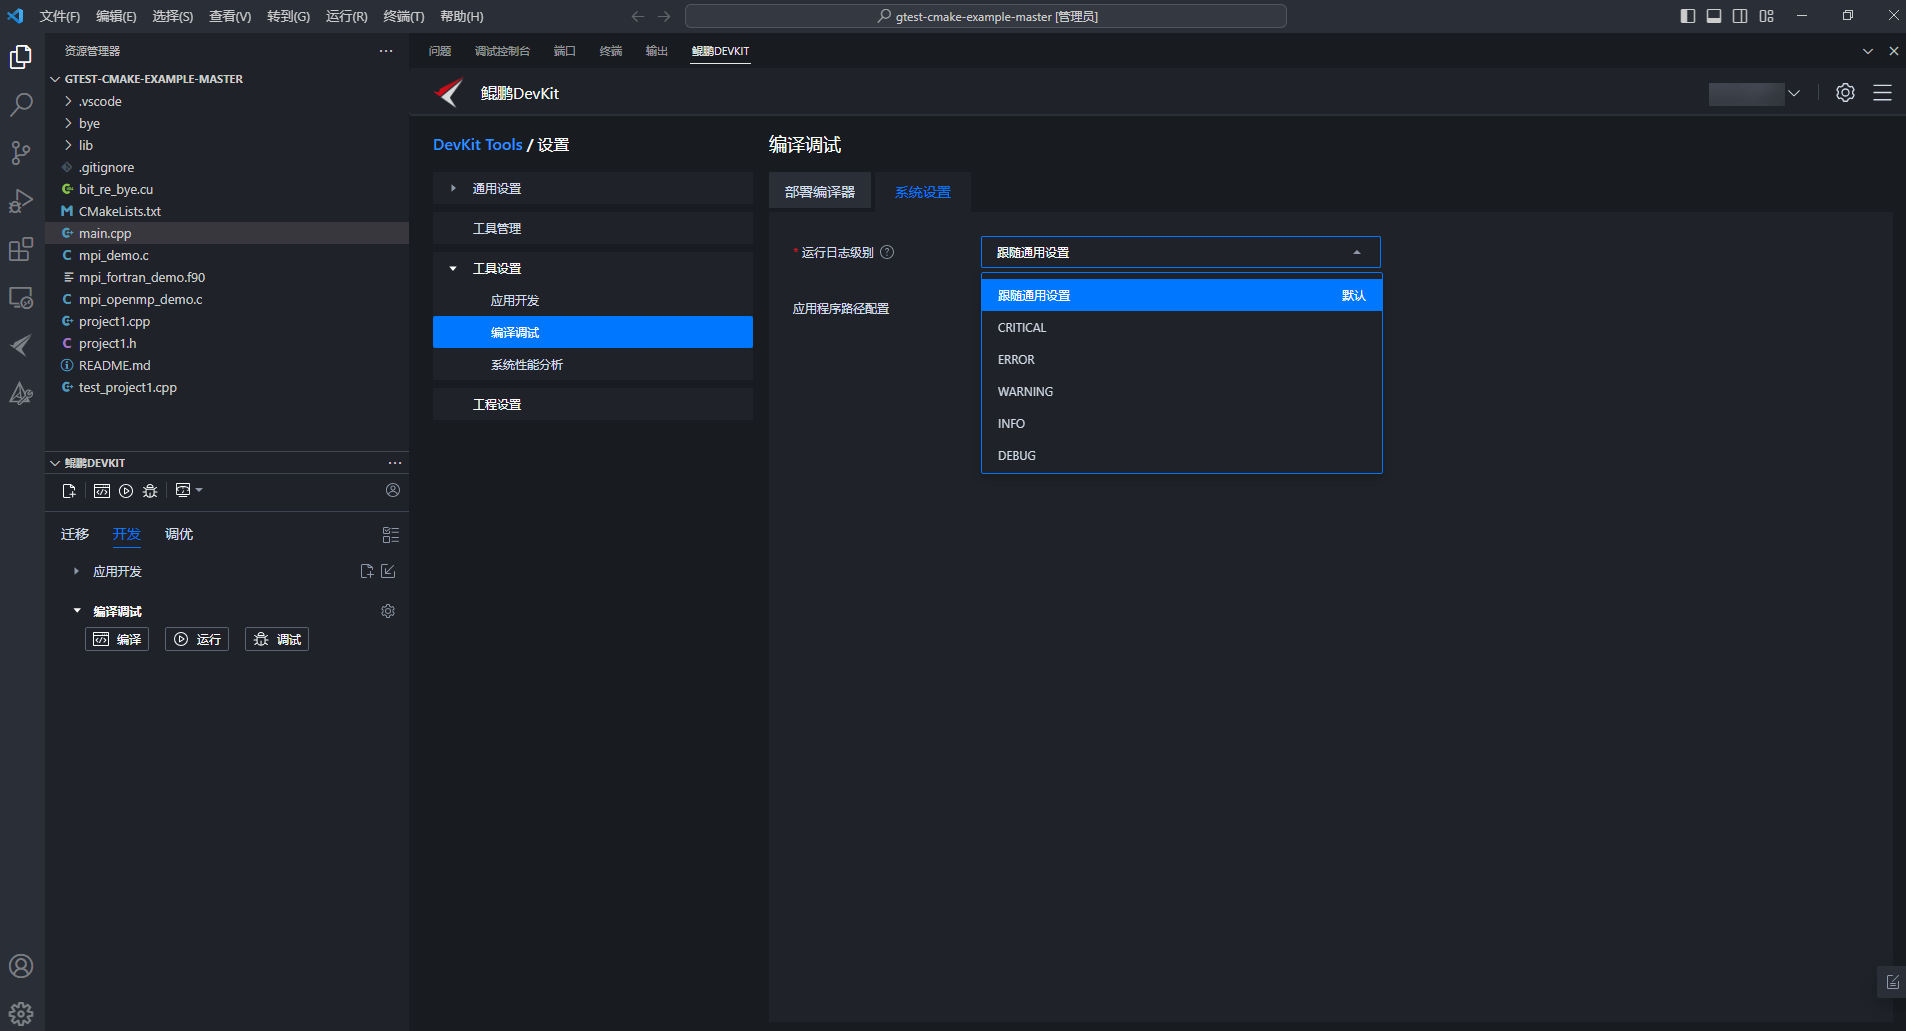Select ERROR log level option
The image size is (1906, 1031).
click(x=1181, y=360)
